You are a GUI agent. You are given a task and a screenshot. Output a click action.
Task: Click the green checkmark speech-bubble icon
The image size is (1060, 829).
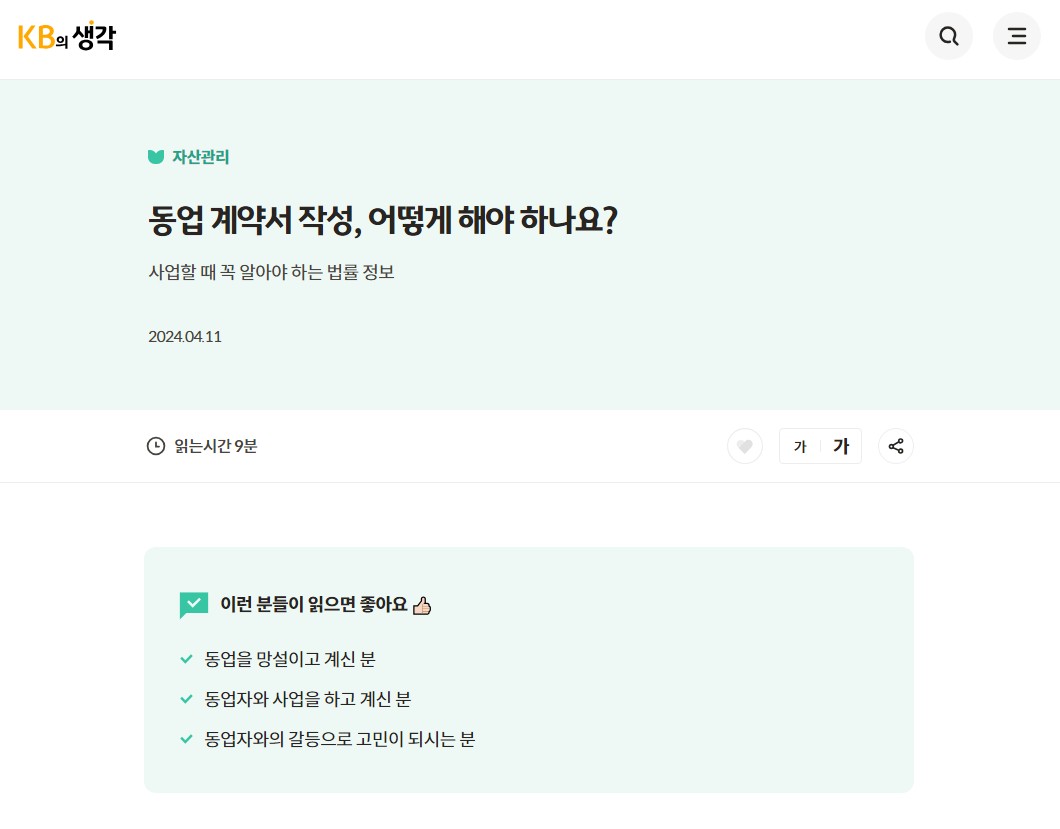click(x=193, y=605)
